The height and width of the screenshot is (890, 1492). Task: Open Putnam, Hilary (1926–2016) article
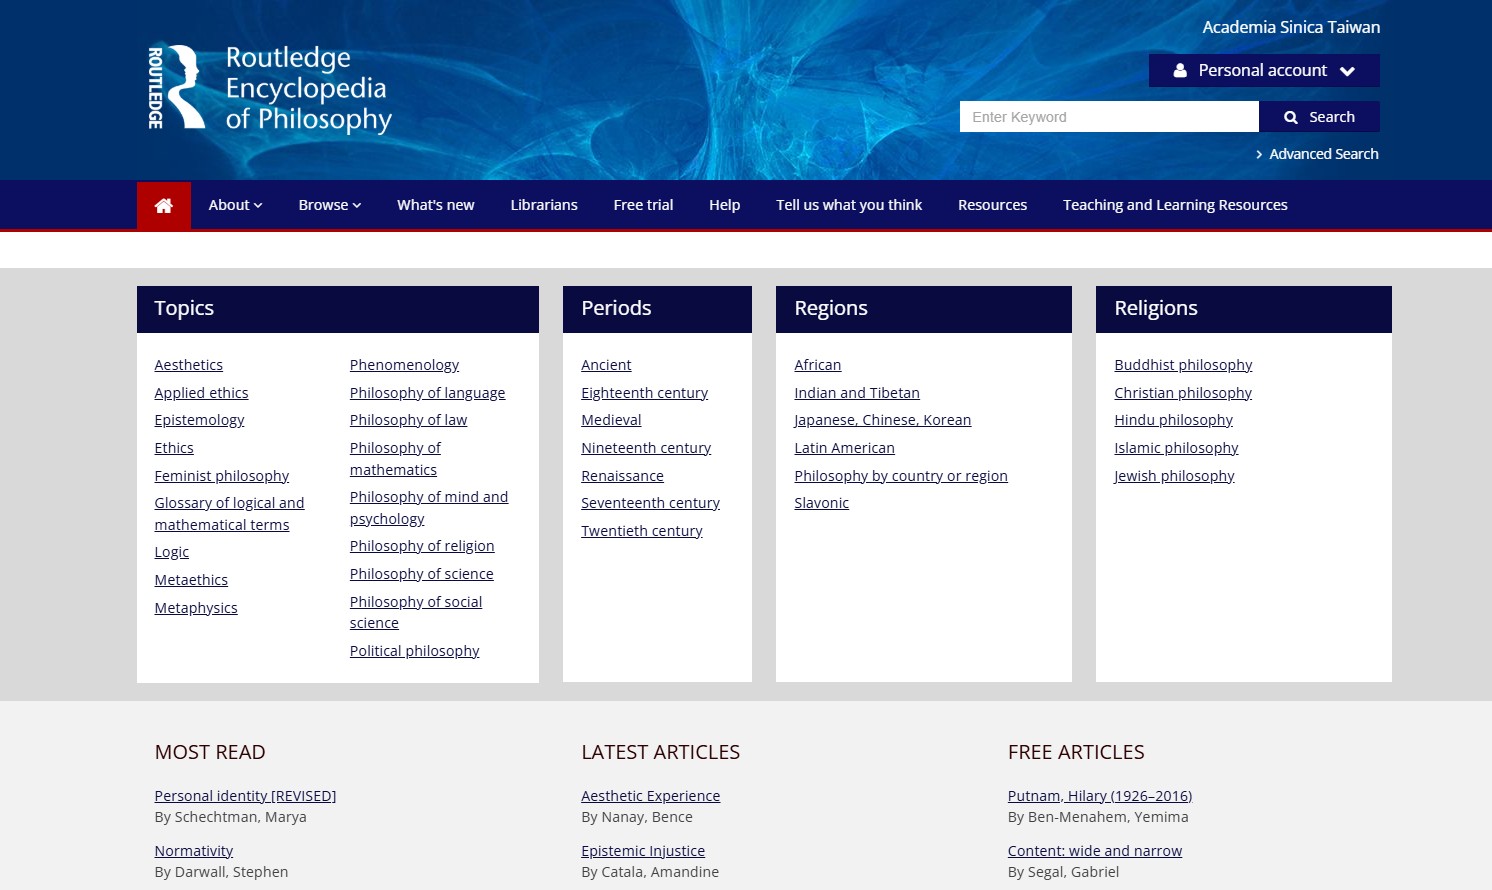coord(1100,796)
